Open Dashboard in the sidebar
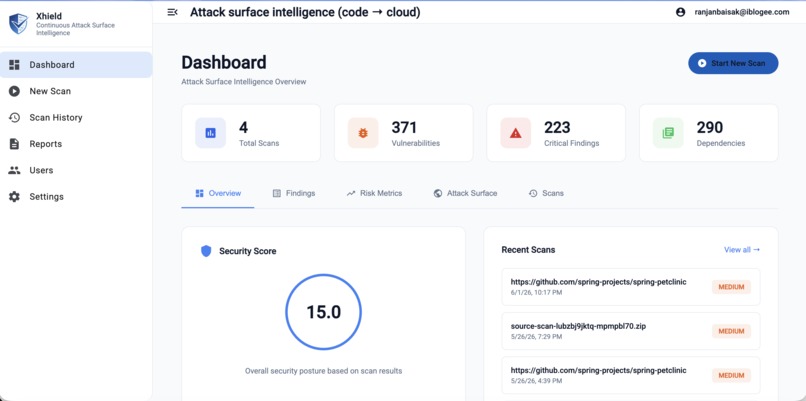This screenshot has height=401, width=806. coord(76,65)
